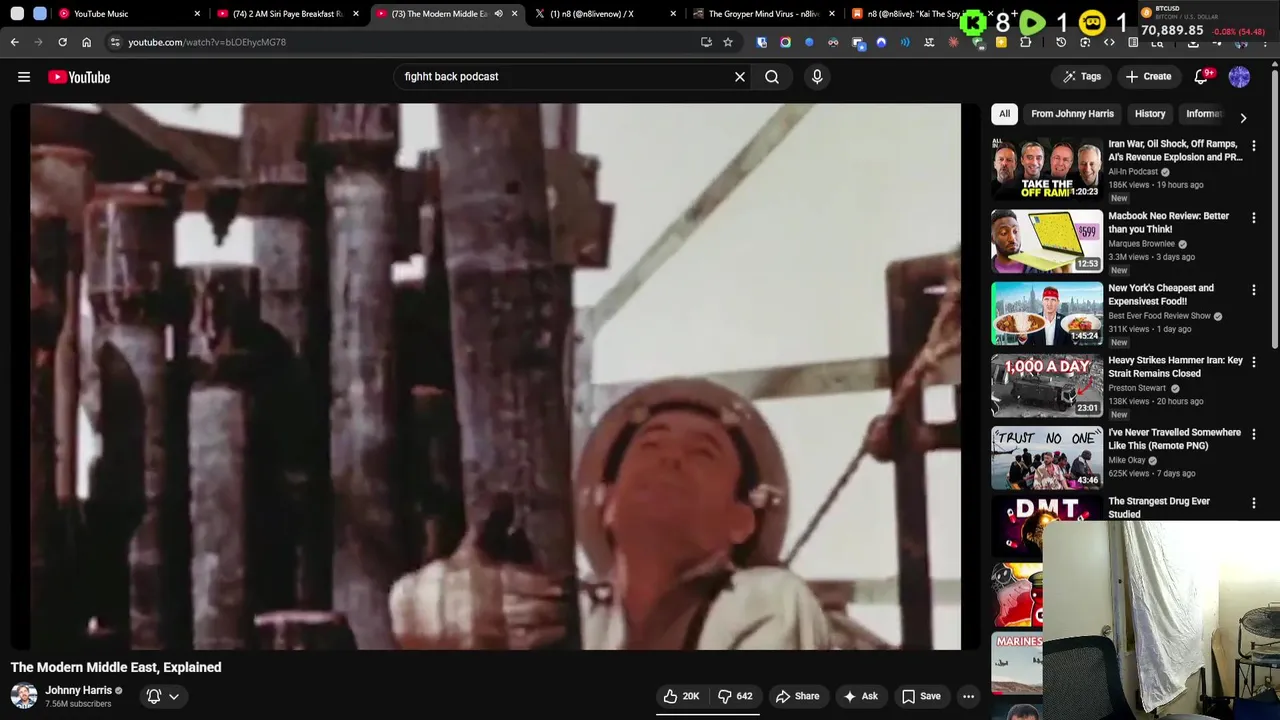Image resolution: width=1280 pixels, height=720 pixels.
Task: Run search with magnifier button
Action: [772, 77]
